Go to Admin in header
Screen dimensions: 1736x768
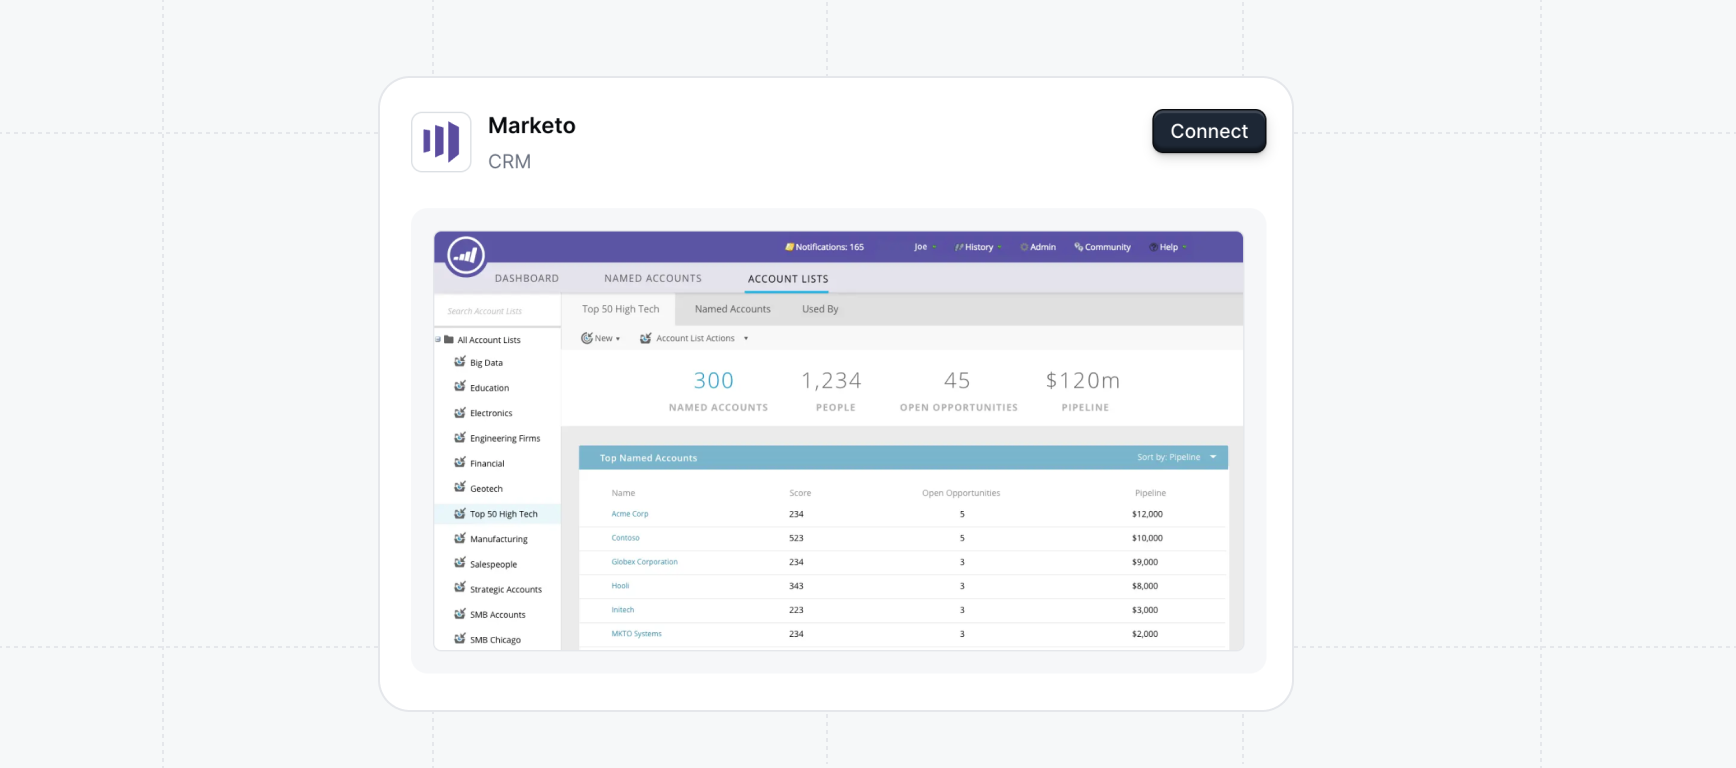coord(1038,247)
